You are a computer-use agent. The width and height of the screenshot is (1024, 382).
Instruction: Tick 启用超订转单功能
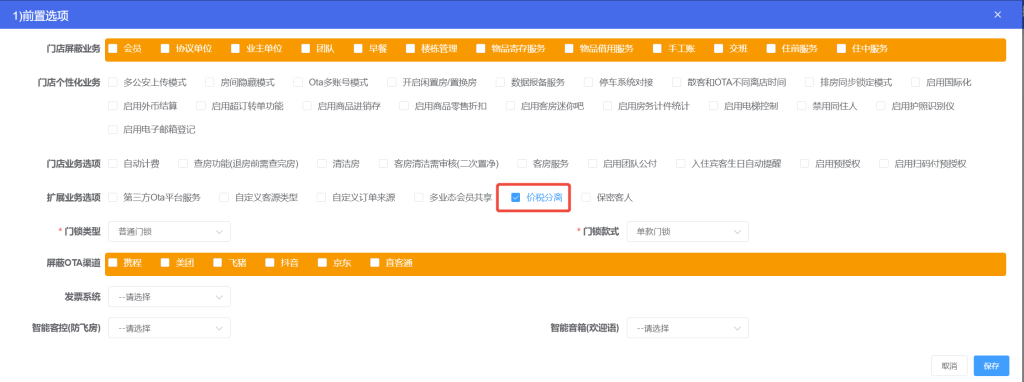[201, 106]
